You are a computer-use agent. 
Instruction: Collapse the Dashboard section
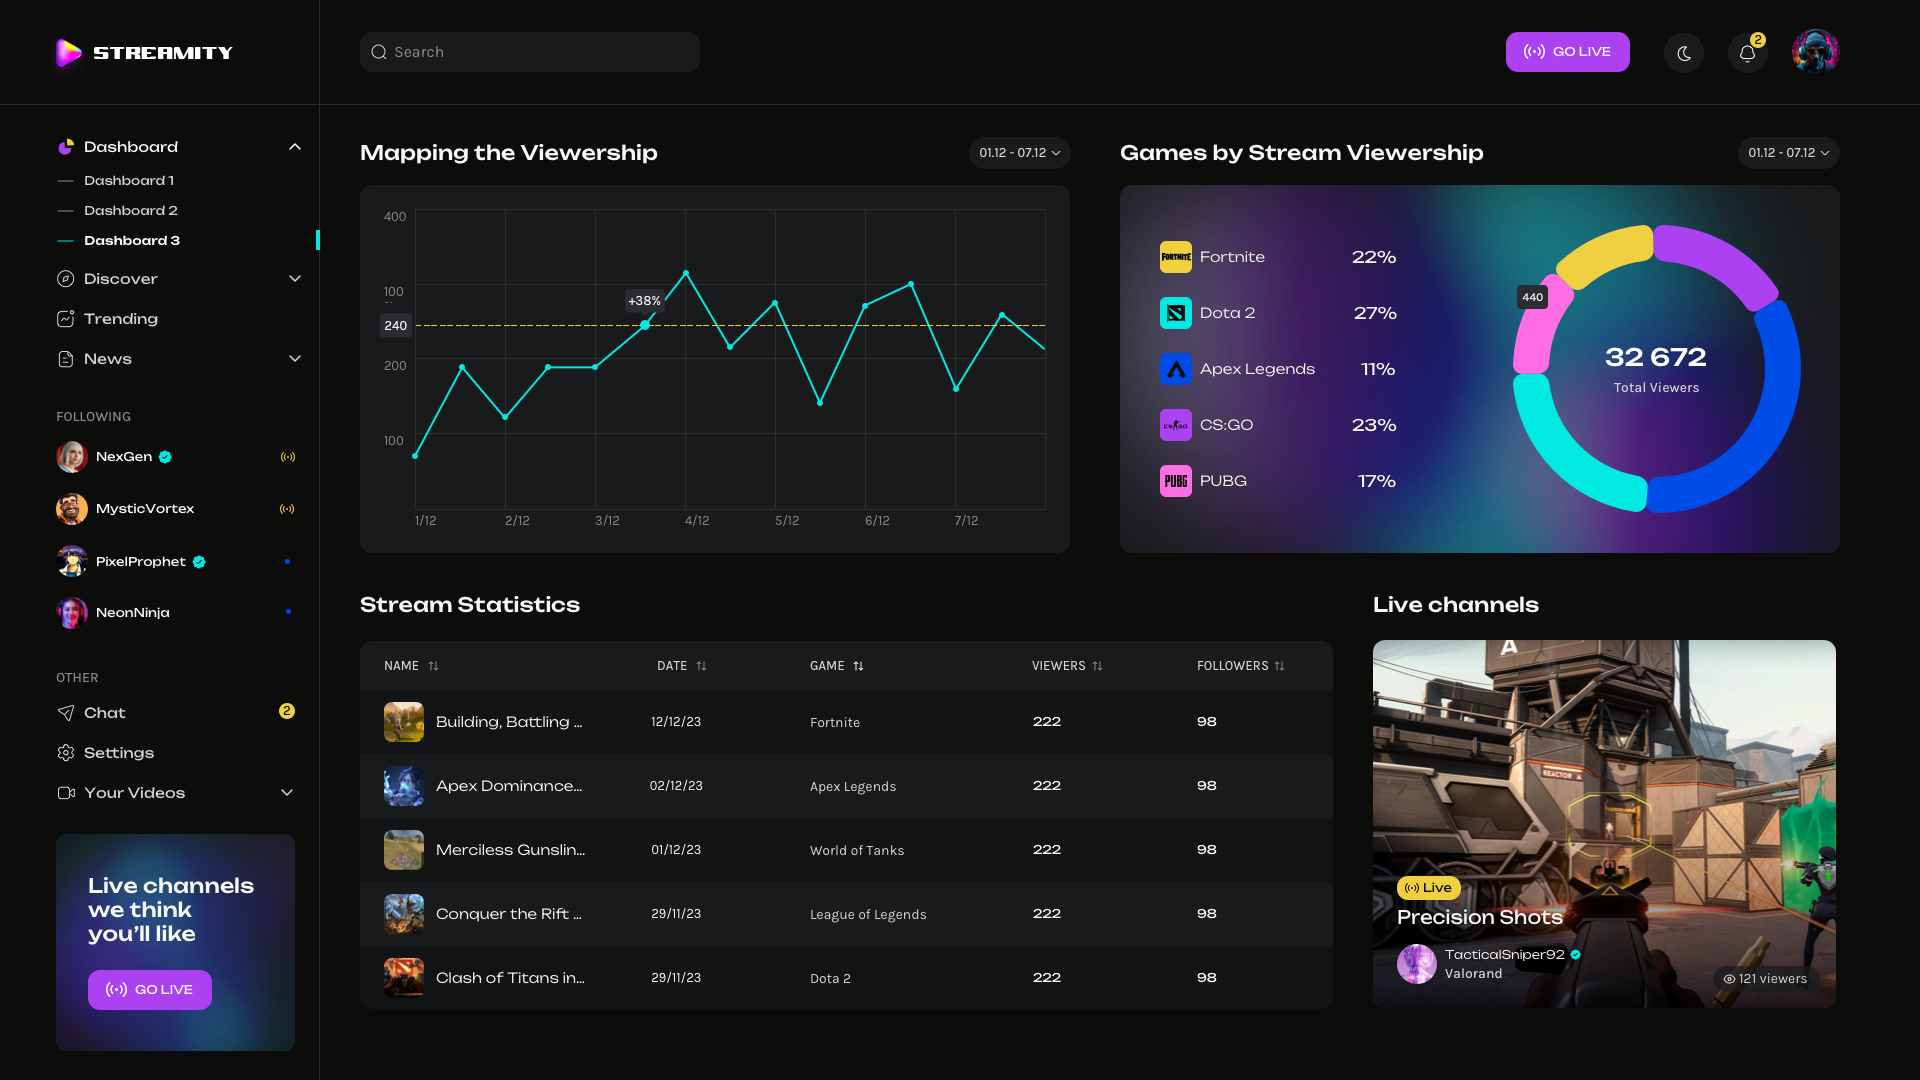click(295, 146)
